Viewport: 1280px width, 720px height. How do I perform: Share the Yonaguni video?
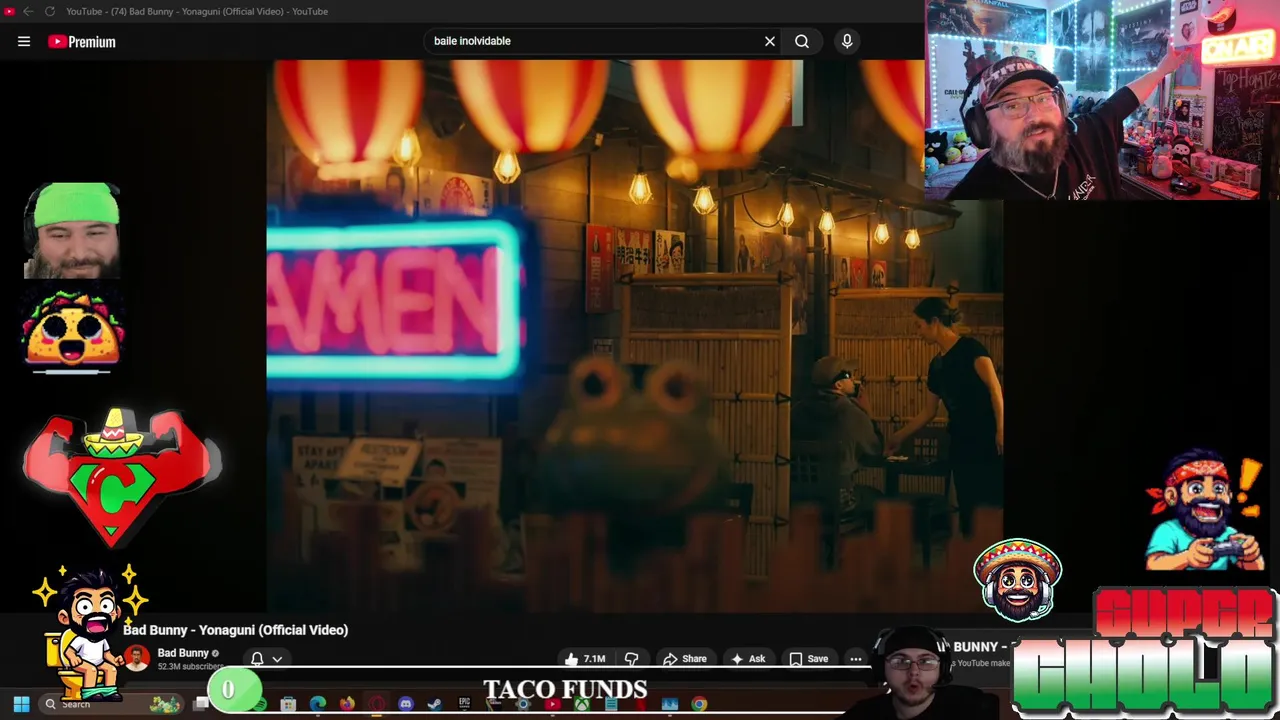tap(685, 659)
